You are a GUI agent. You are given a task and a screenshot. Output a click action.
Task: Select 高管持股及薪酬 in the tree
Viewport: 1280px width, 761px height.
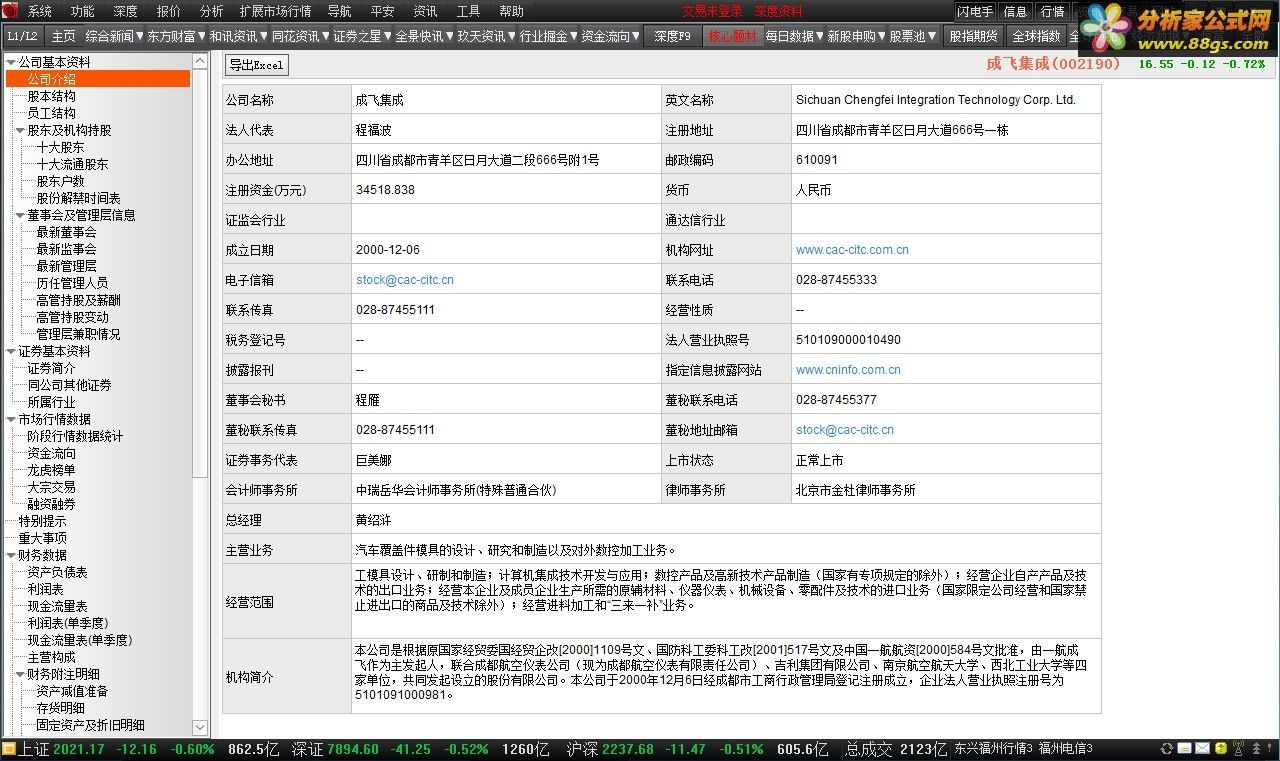click(x=78, y=300)
